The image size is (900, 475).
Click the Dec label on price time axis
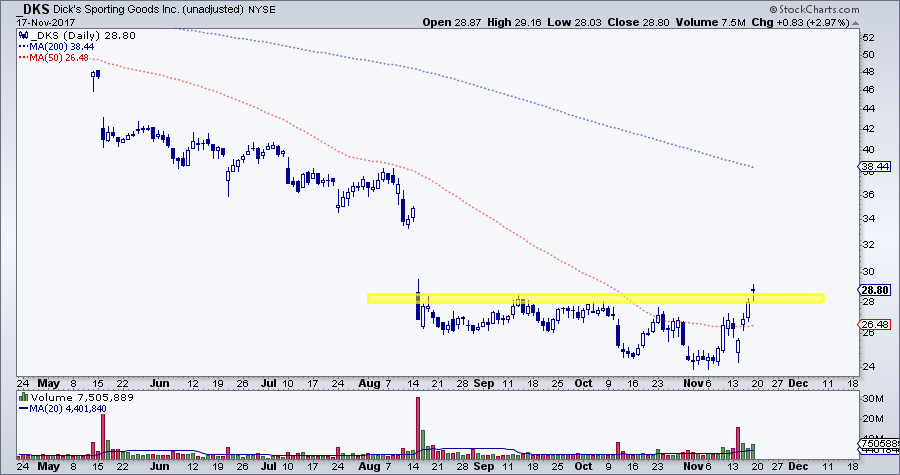click(800, 383)
